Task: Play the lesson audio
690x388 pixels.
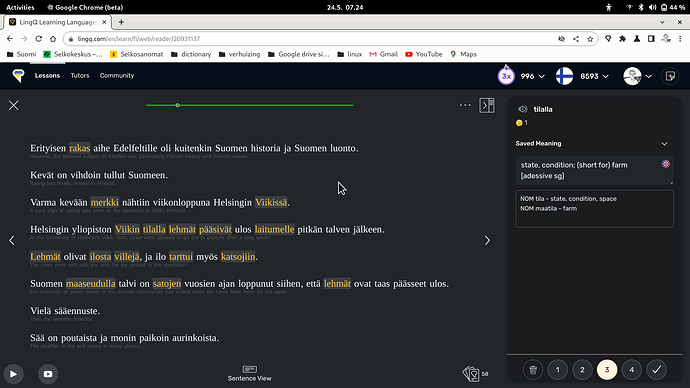Action: point(14,374)
